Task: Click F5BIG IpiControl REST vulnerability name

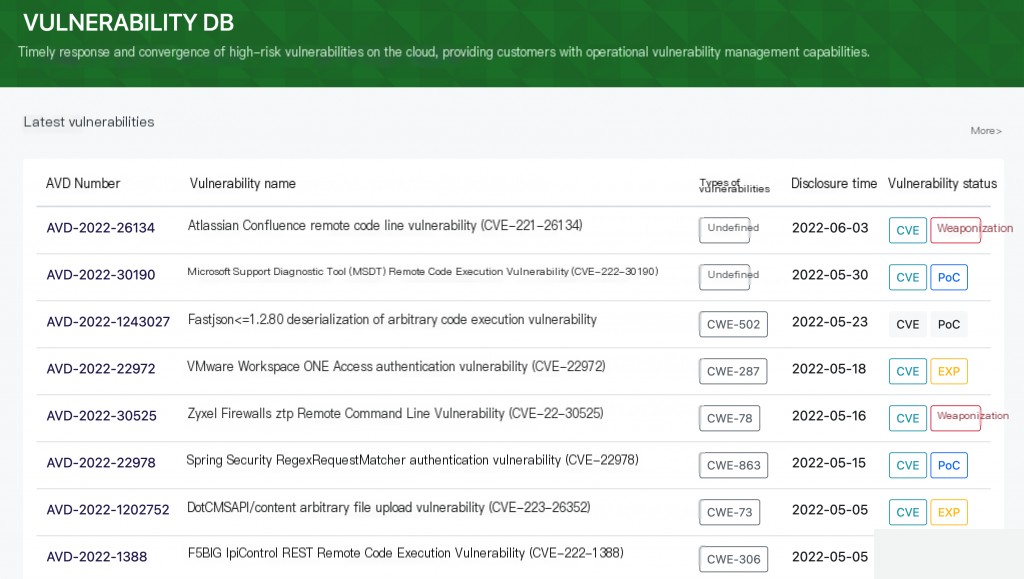Action: [406, 553]
